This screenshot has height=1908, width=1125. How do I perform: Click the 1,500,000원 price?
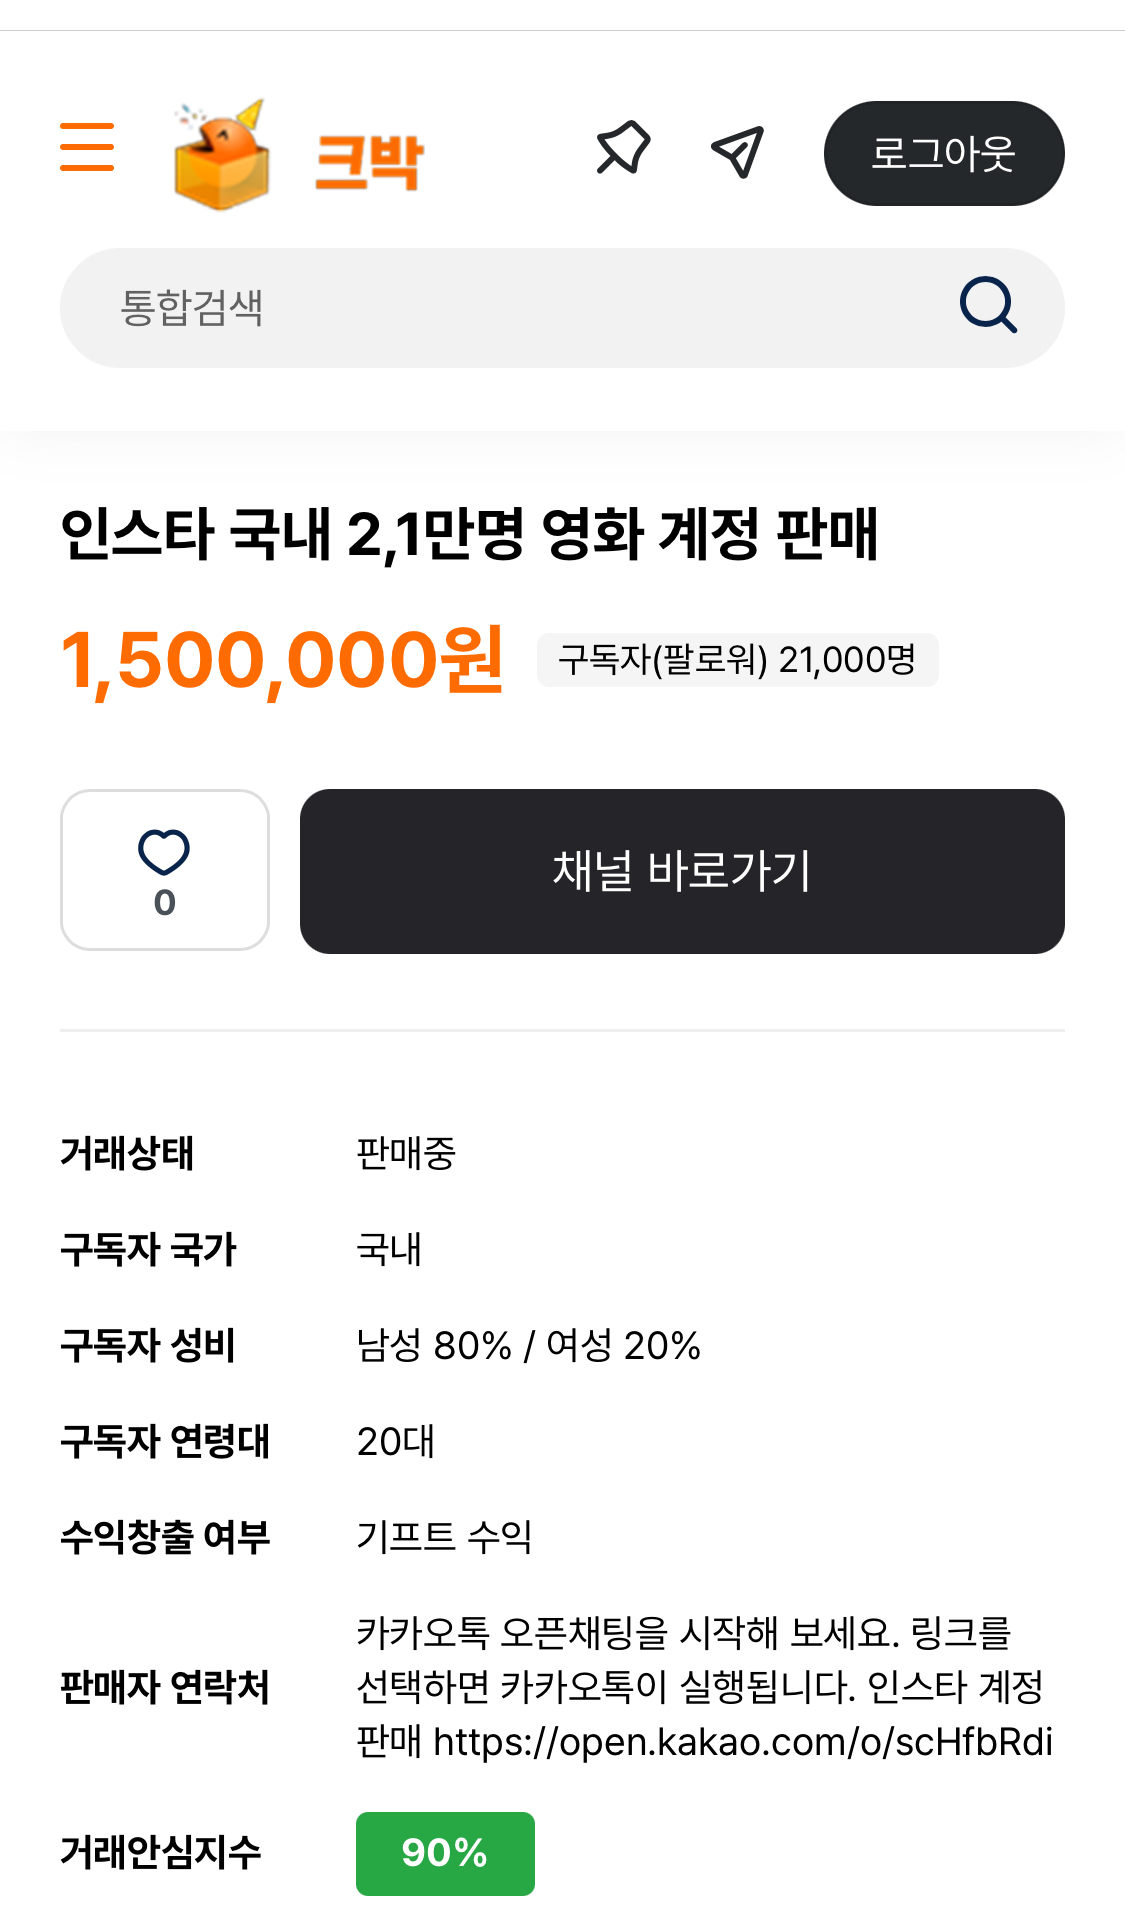click(282, 660)
